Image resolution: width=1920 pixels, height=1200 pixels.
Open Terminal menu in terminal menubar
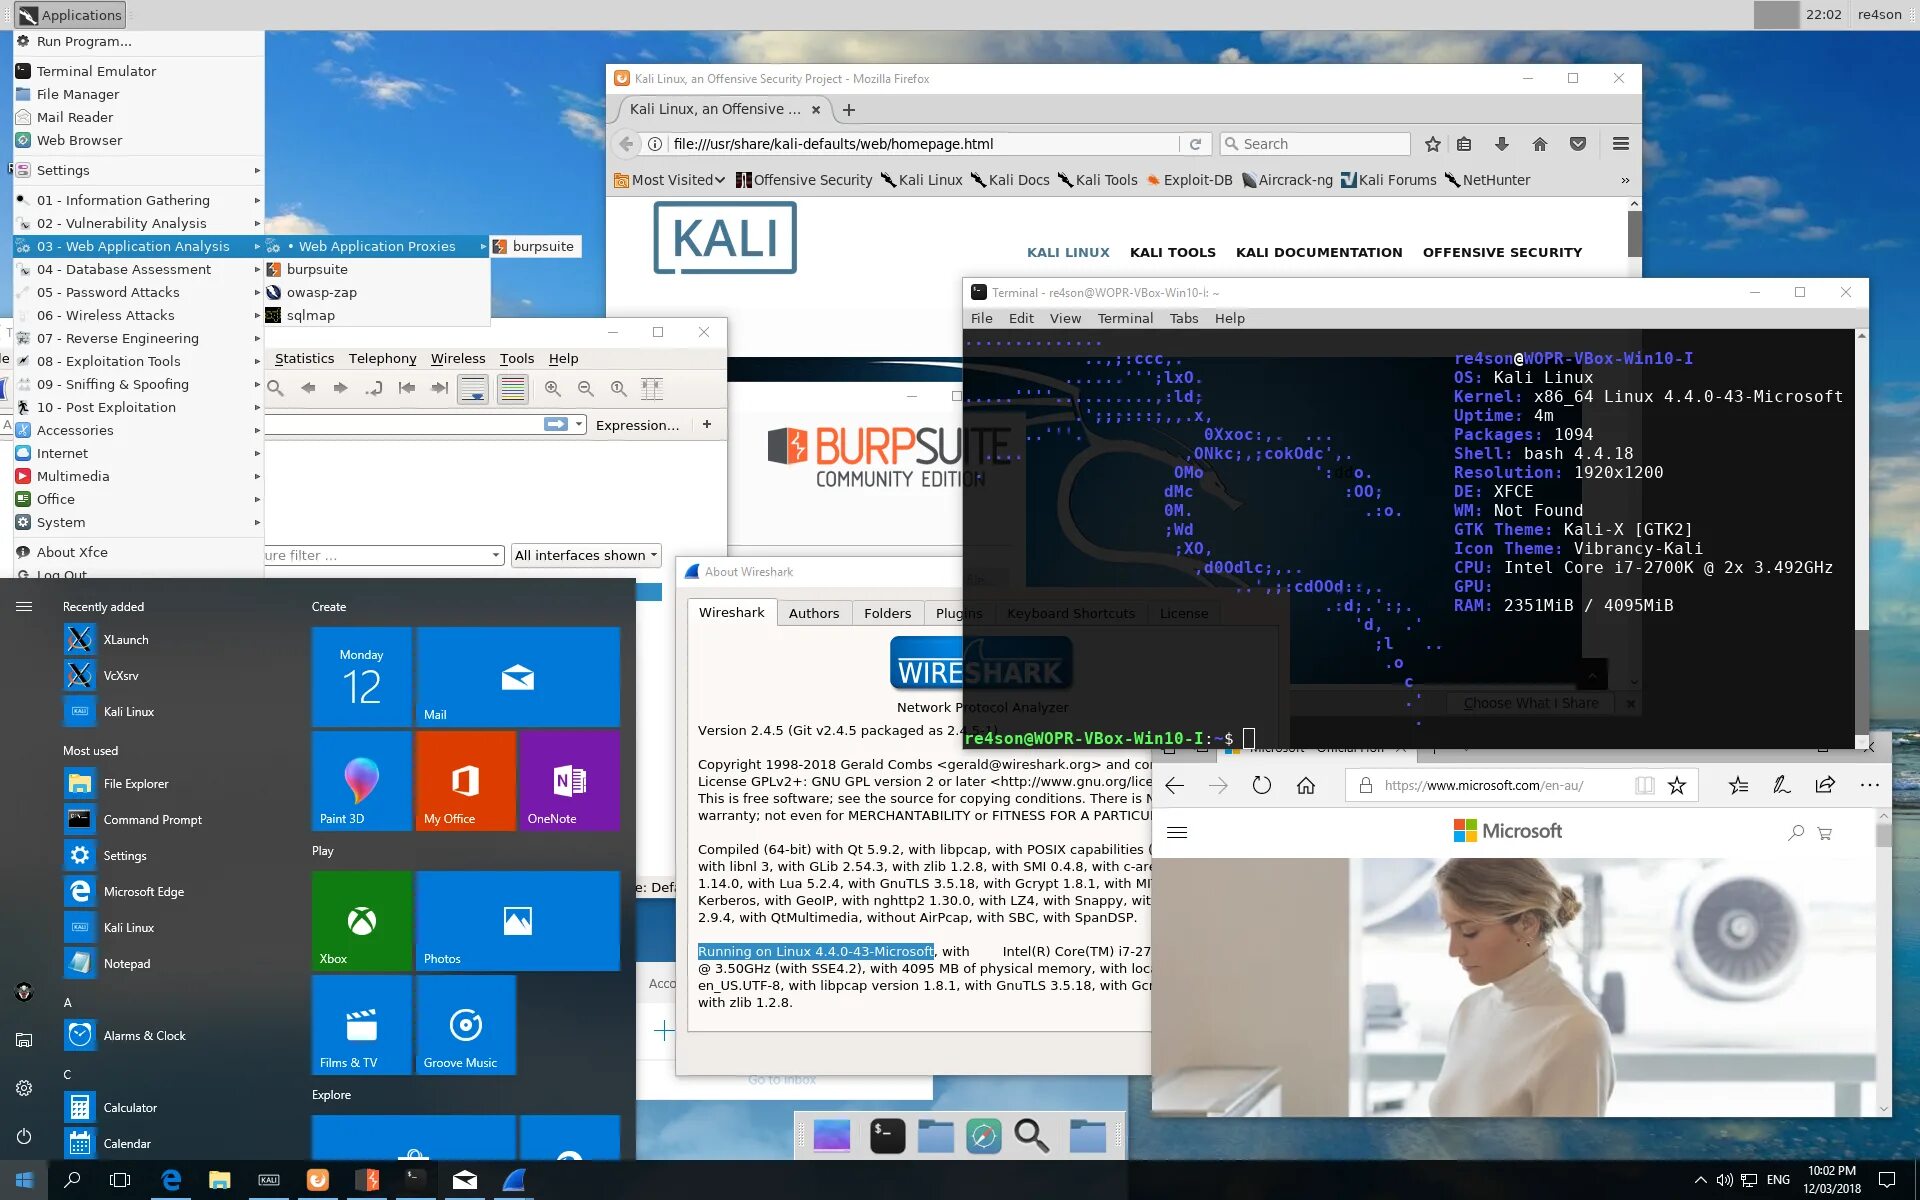point(1124,318)
